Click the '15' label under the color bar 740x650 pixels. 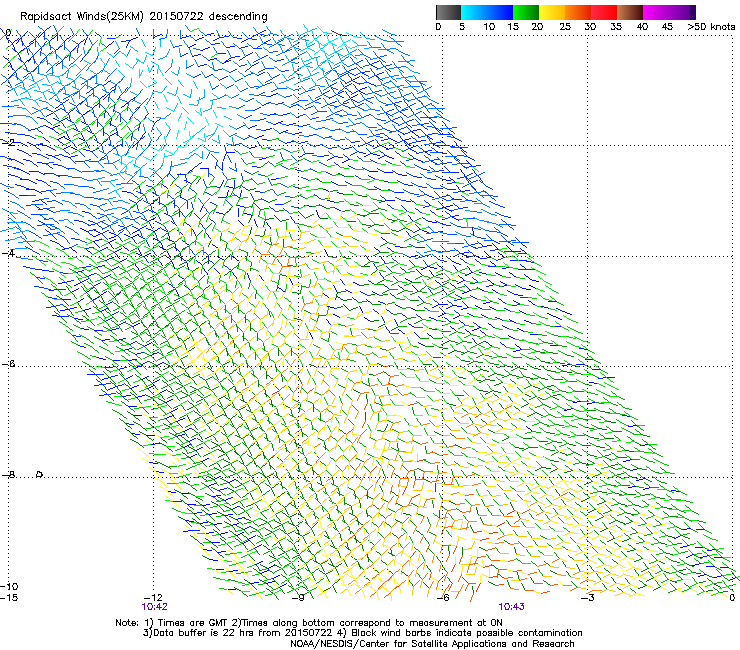pos(513,27)
